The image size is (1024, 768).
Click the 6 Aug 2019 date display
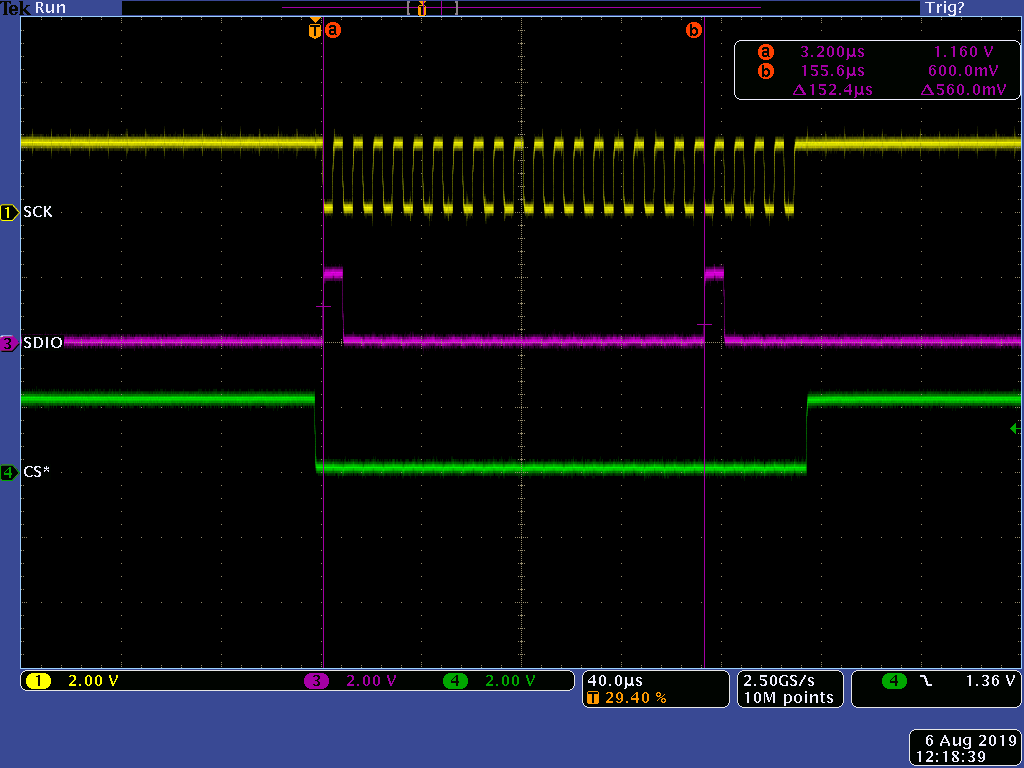point(970,741)
